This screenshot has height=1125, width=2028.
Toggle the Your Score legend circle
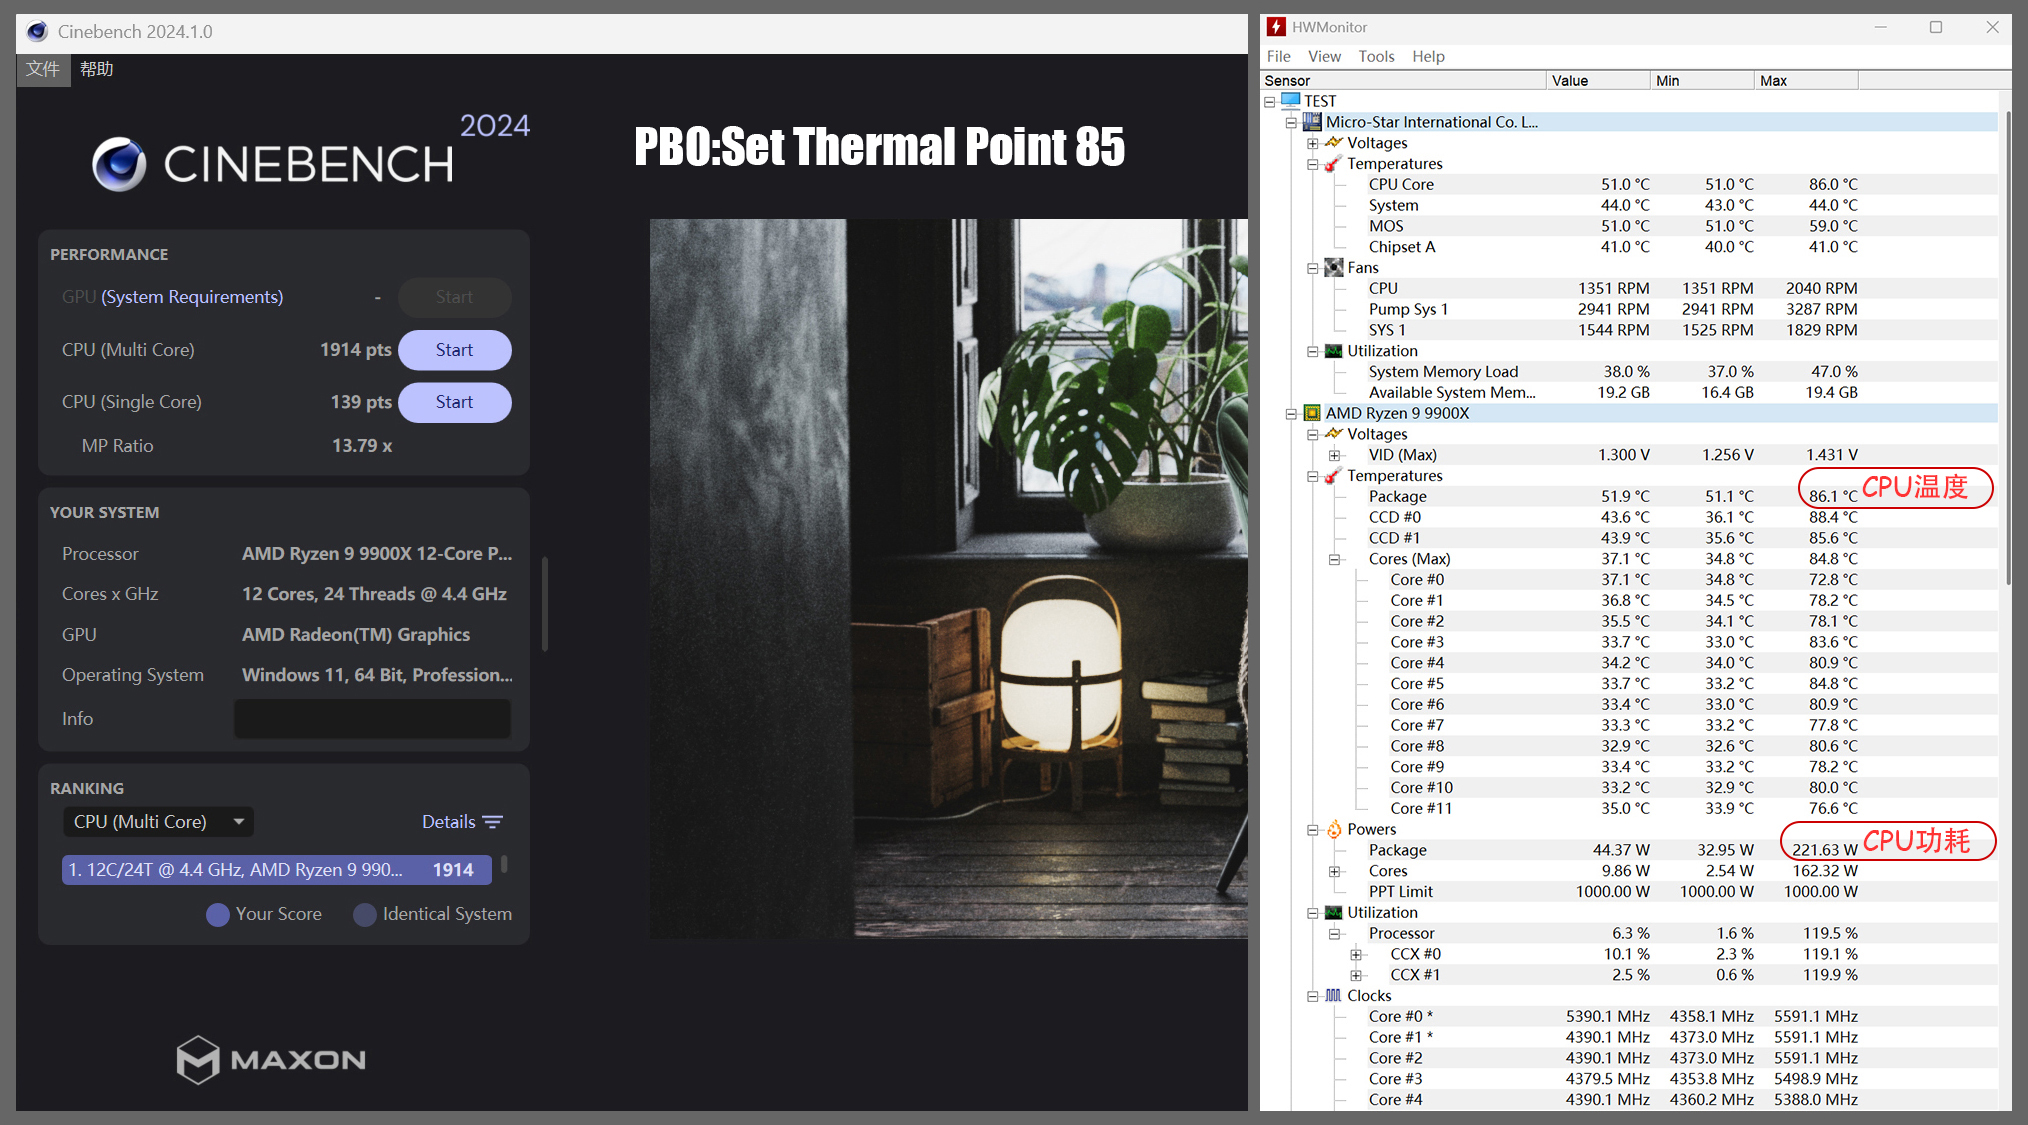[x=217, y=914]
